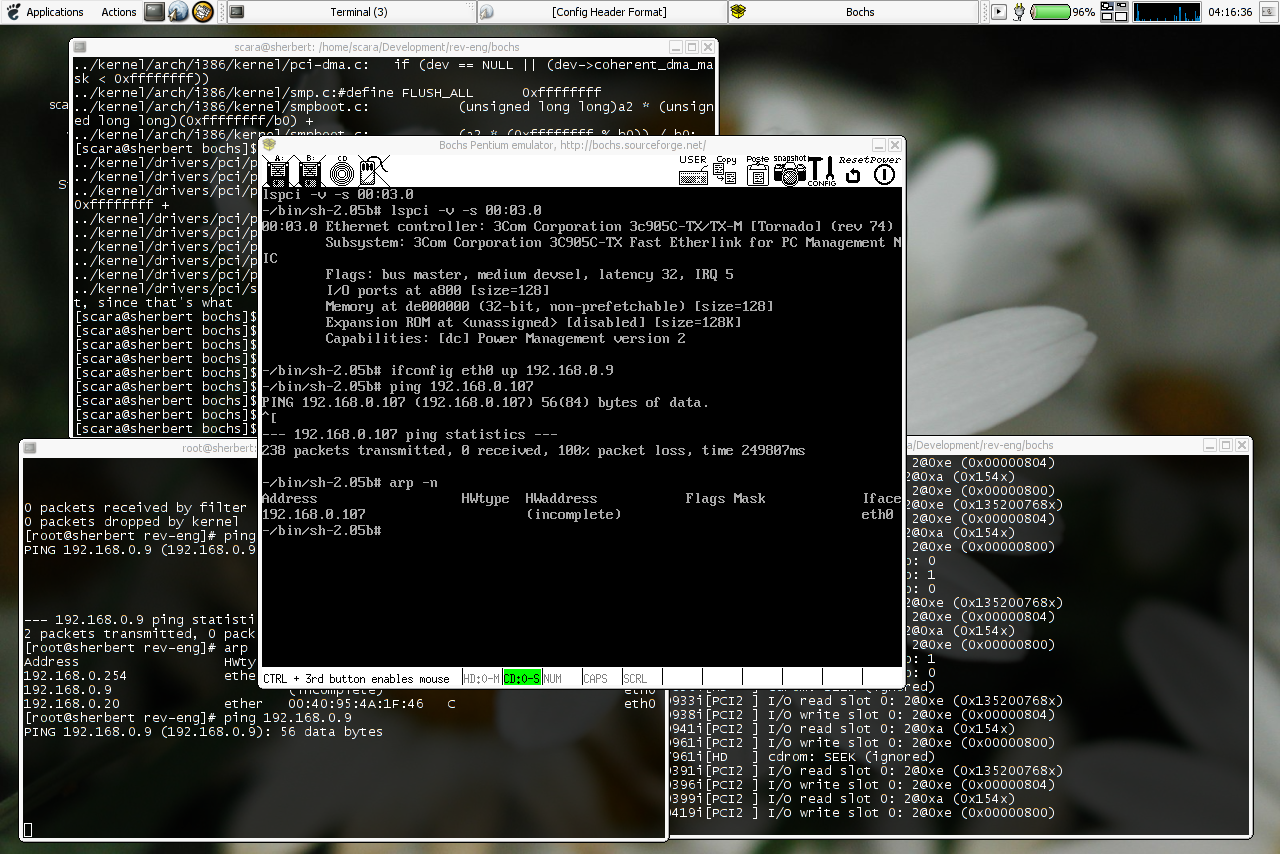Select the top-left workspace in the switcher
This screenshot has height=854, width=1280.
1107,7
